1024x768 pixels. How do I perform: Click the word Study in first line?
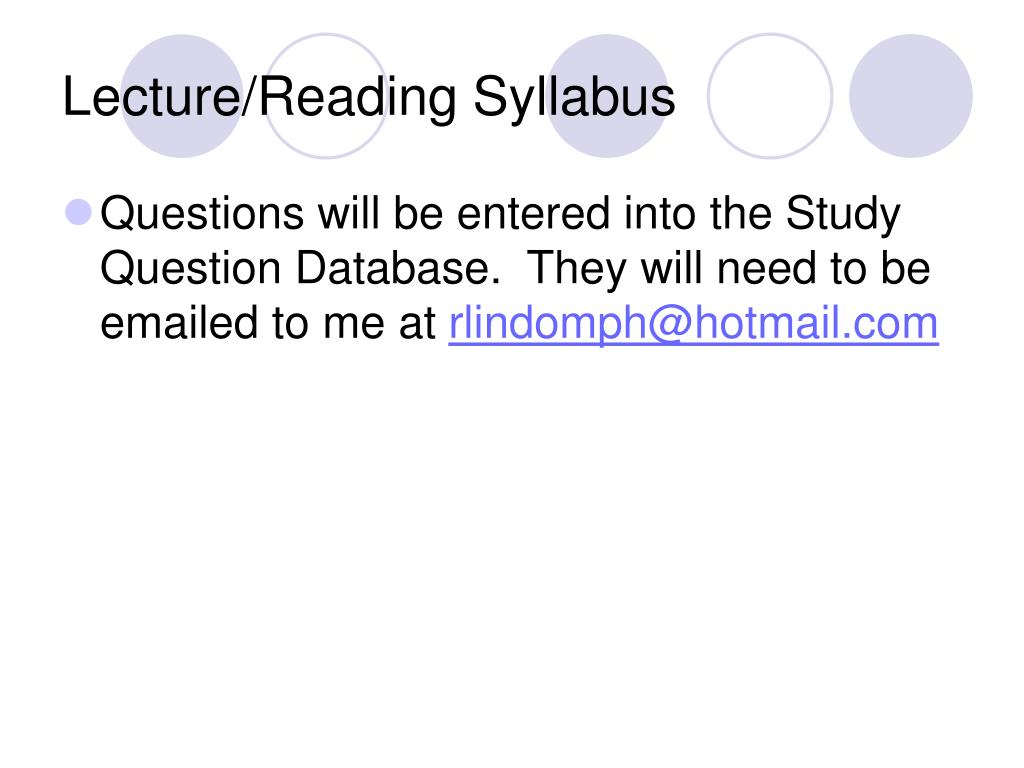[x=843, y=215]
